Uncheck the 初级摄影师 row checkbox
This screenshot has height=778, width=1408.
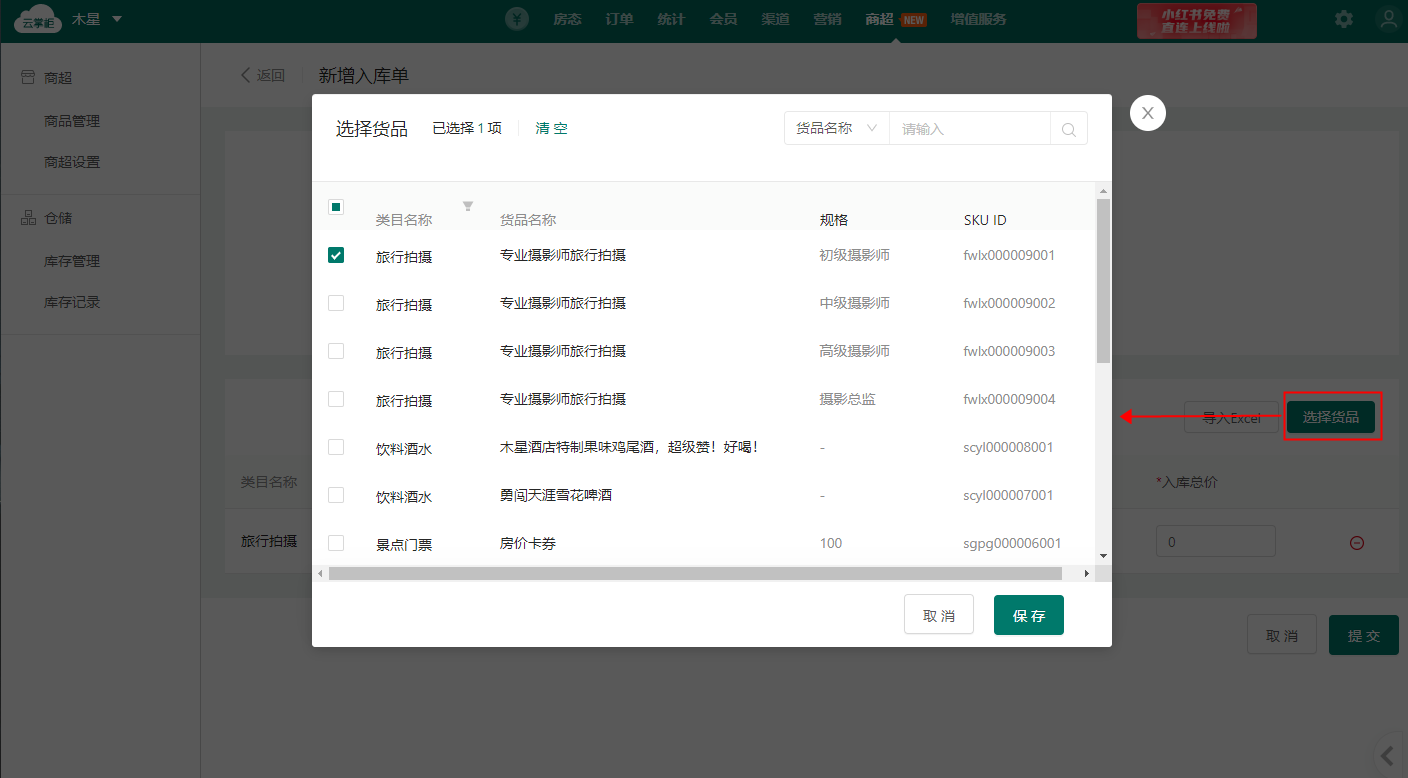(x=336, y=255)
